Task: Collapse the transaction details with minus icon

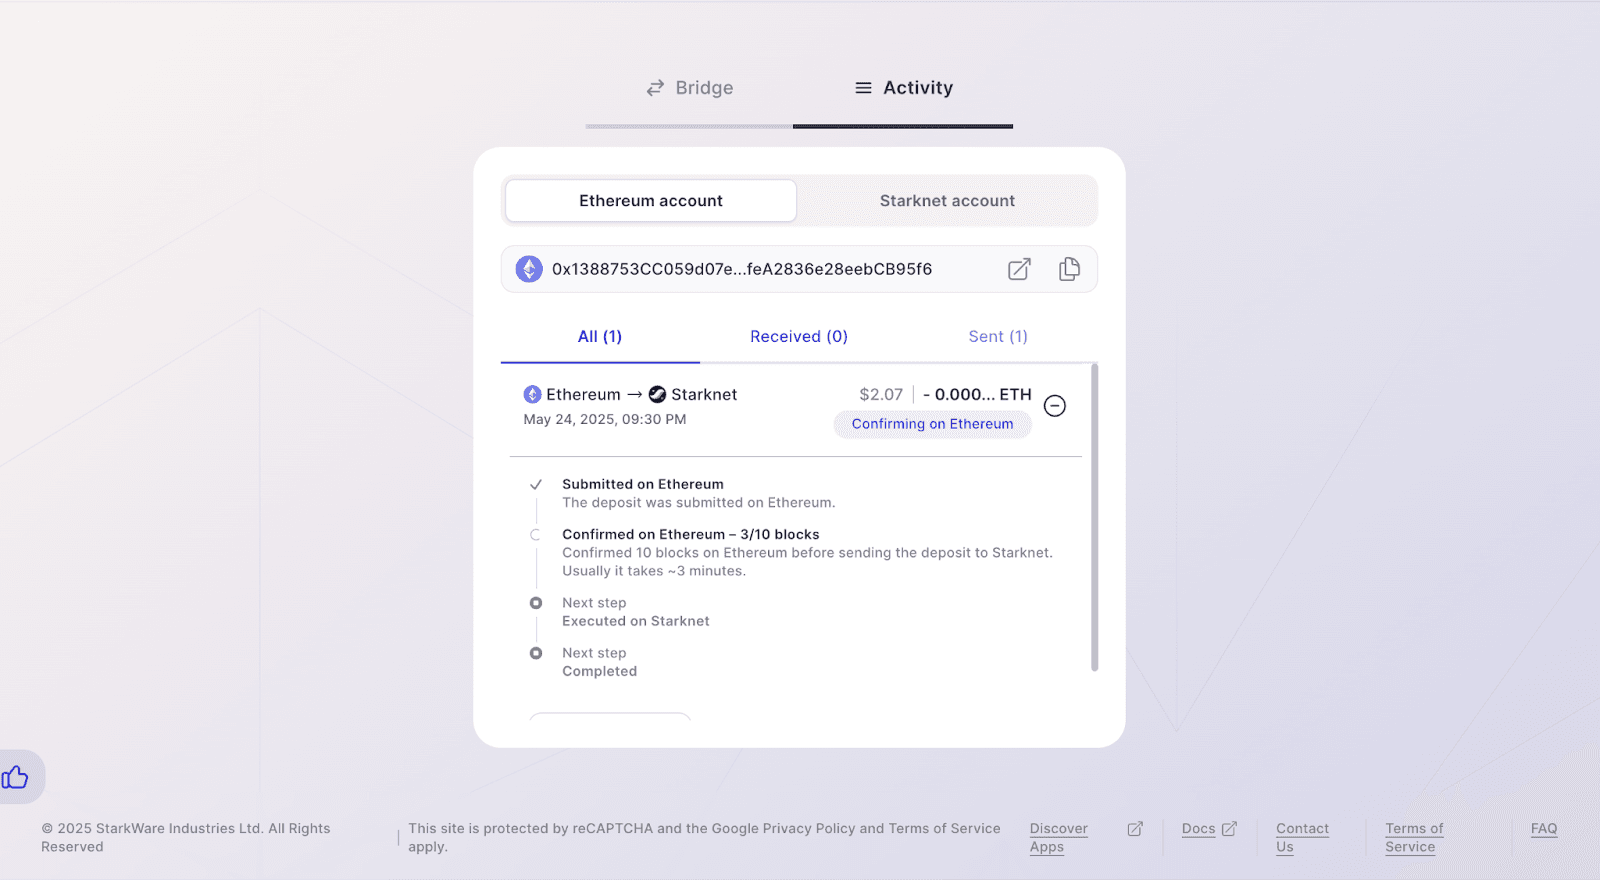Action: (x=1055, y=405)
